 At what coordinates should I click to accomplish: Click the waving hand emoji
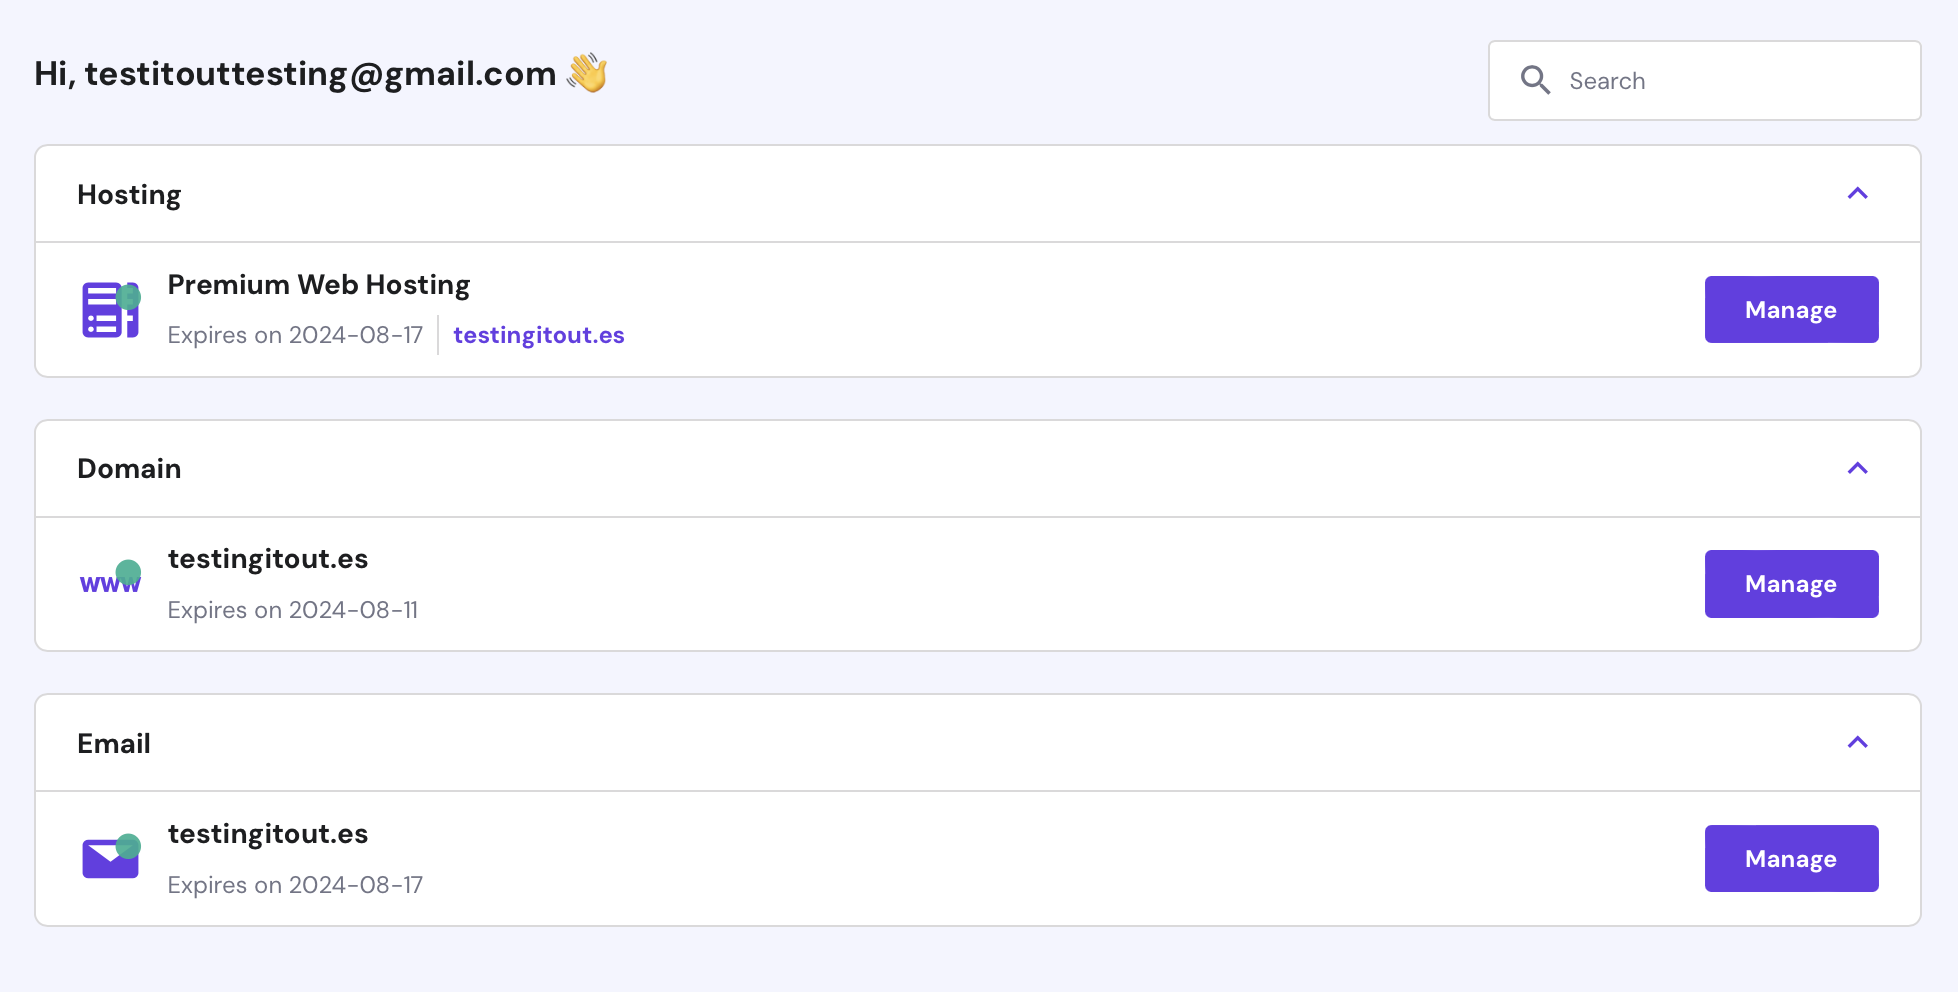588,73
